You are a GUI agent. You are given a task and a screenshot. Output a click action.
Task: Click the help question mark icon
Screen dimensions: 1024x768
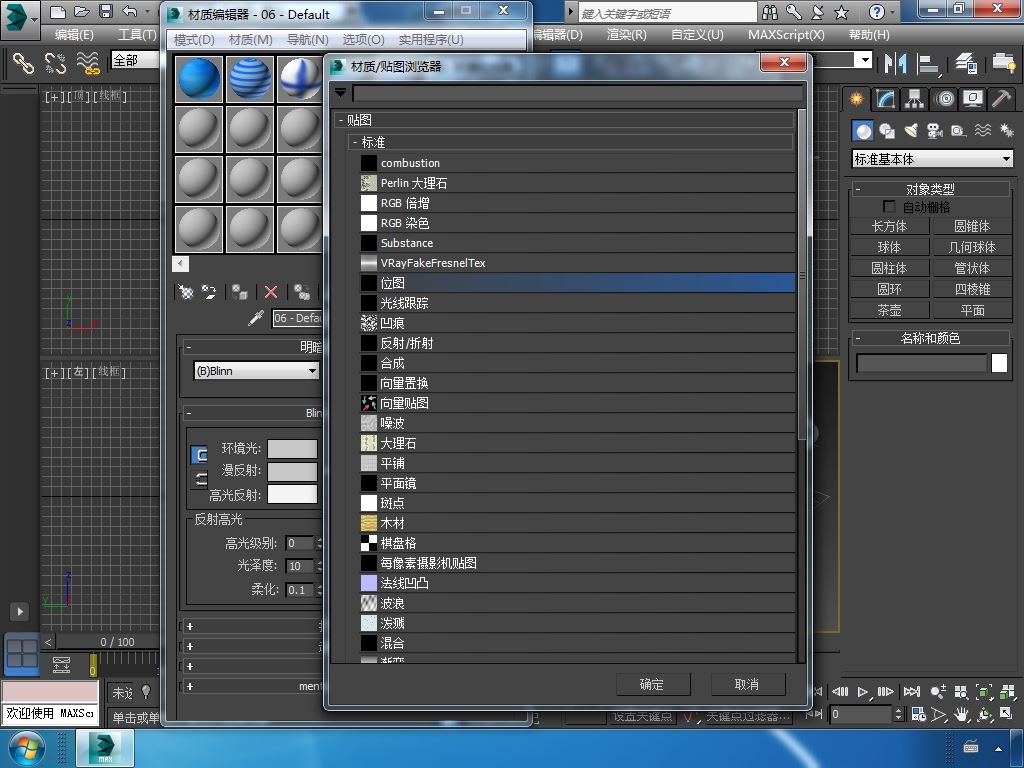877,12
